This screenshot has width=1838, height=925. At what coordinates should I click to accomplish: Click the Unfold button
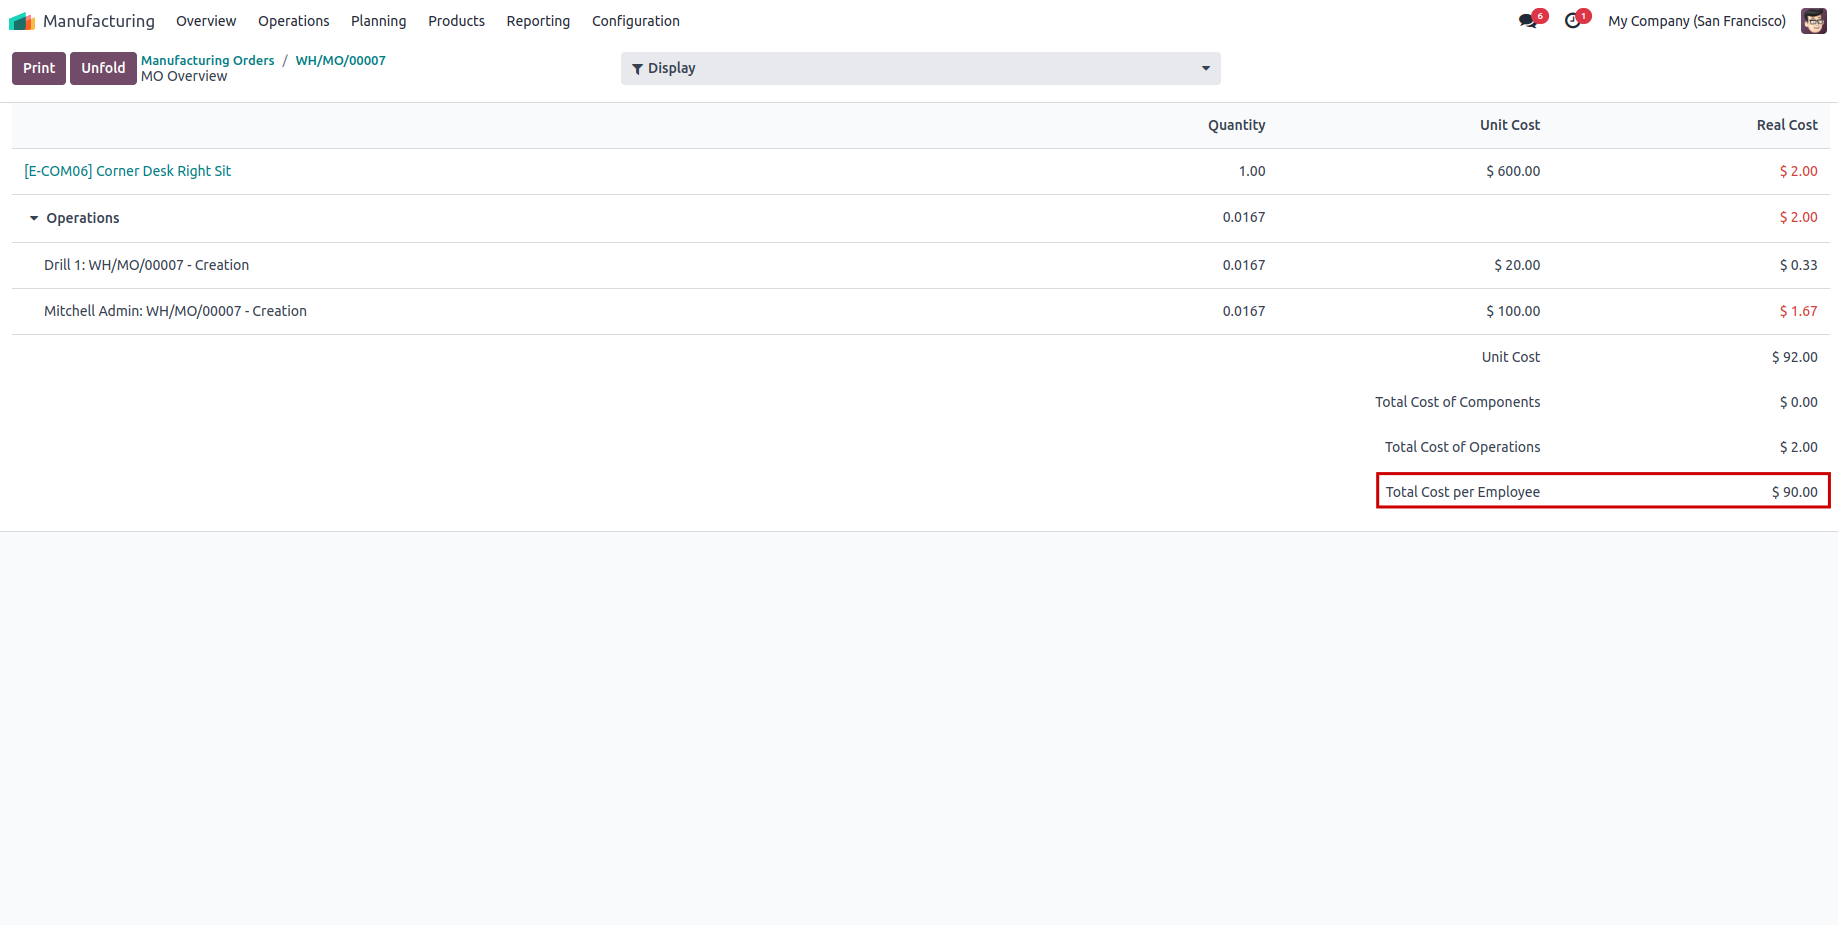[103, 68]
